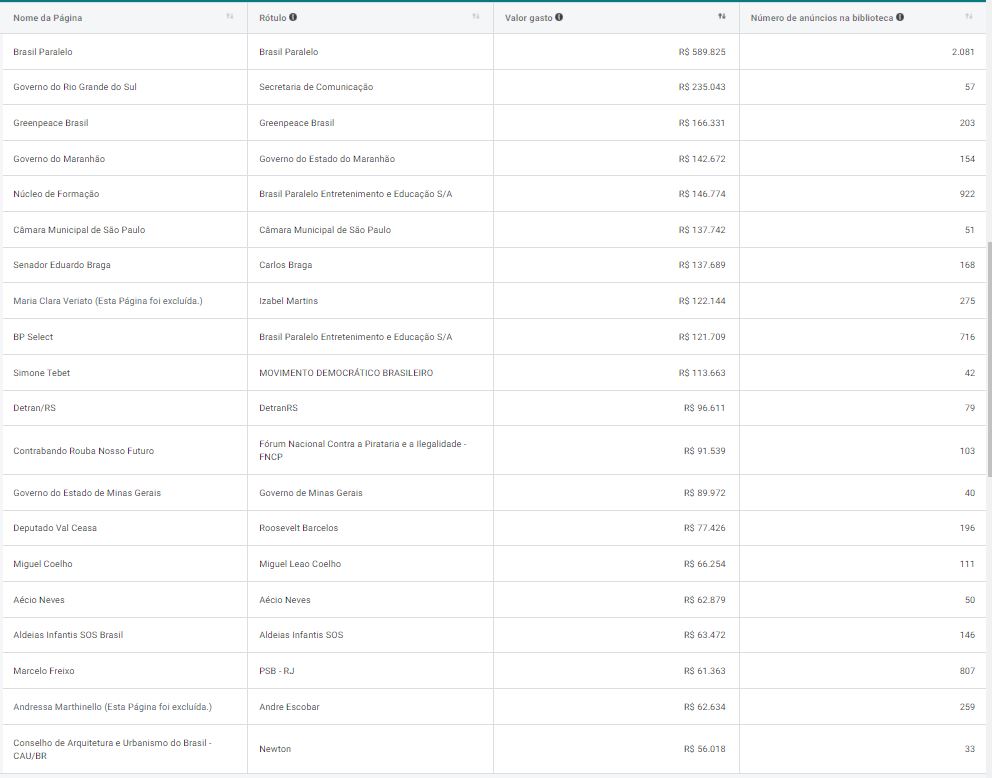Click Newton label cell
The image size is (992, 778).
tap(275, 749)
